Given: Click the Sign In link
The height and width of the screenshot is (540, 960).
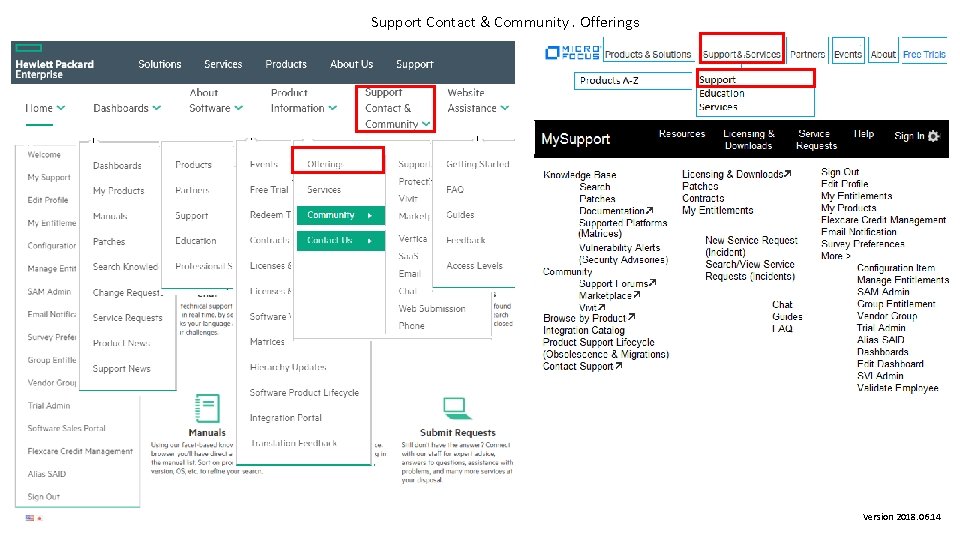Looking at the screenshot, I should pyautogui.click(x=909, y=136).
